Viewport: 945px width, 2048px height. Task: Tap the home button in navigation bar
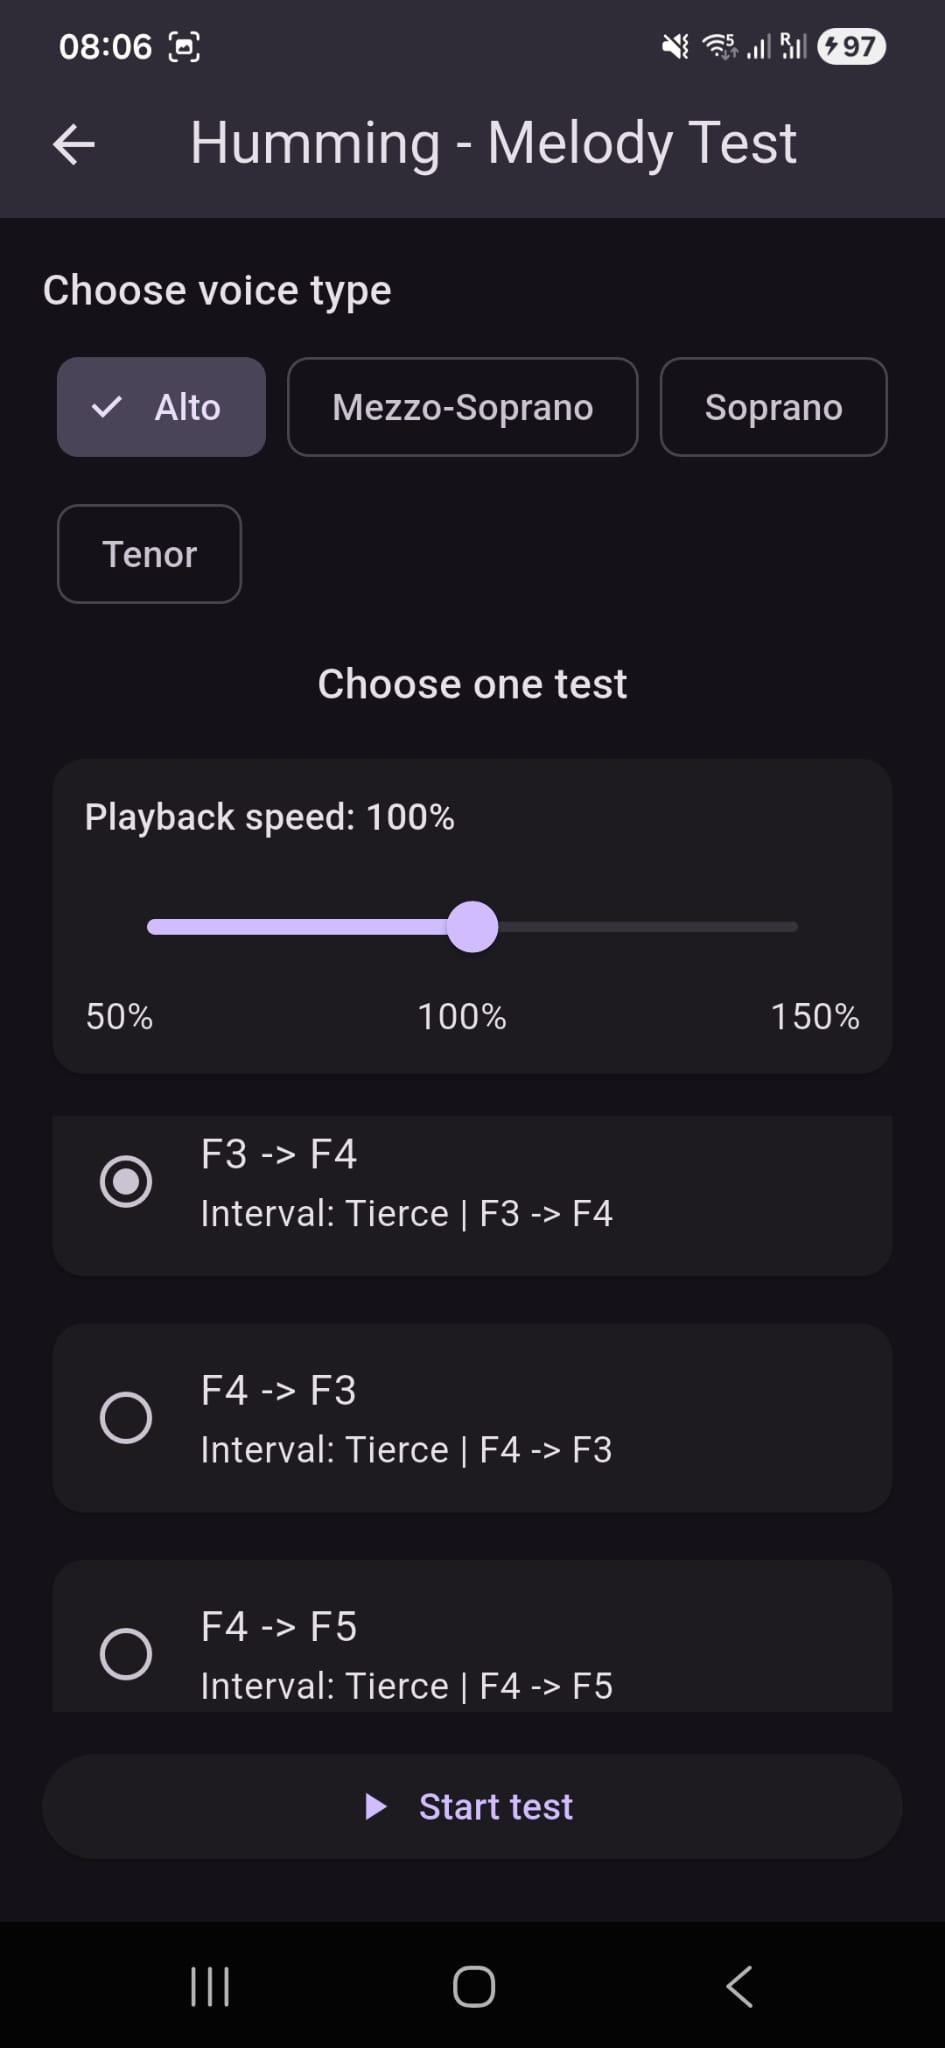(472, 1987)
